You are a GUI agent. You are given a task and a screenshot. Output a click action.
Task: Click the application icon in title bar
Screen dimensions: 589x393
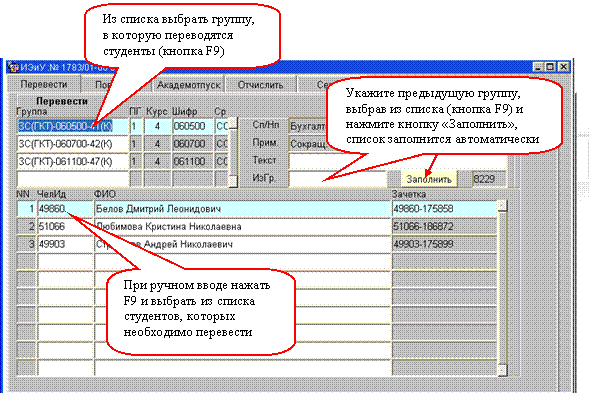(x=14, y=67)
